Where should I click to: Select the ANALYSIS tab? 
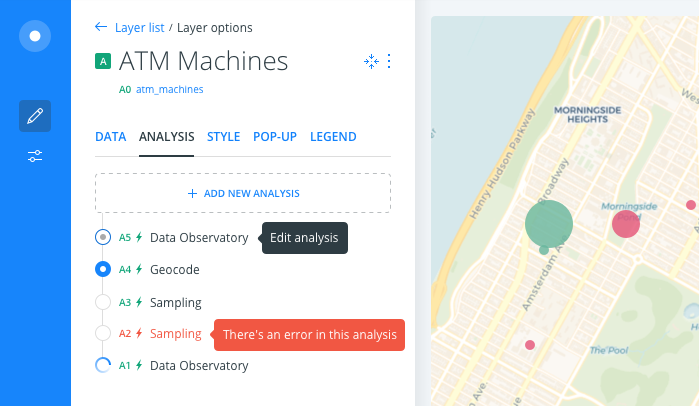166,136
